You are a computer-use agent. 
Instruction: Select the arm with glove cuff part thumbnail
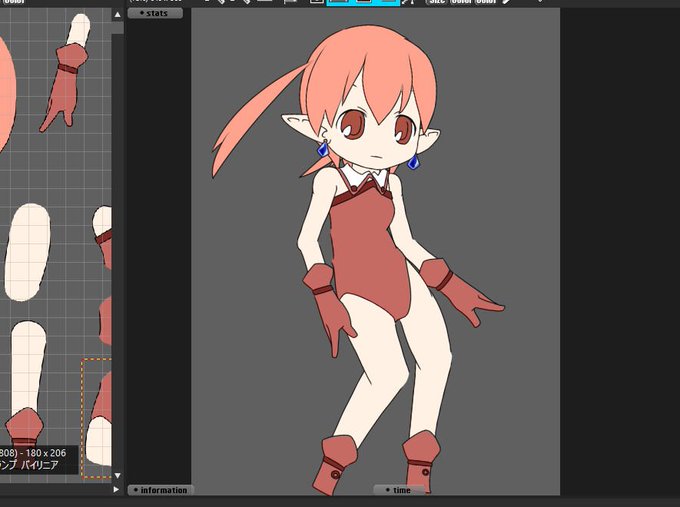click(x=26, y=384)
